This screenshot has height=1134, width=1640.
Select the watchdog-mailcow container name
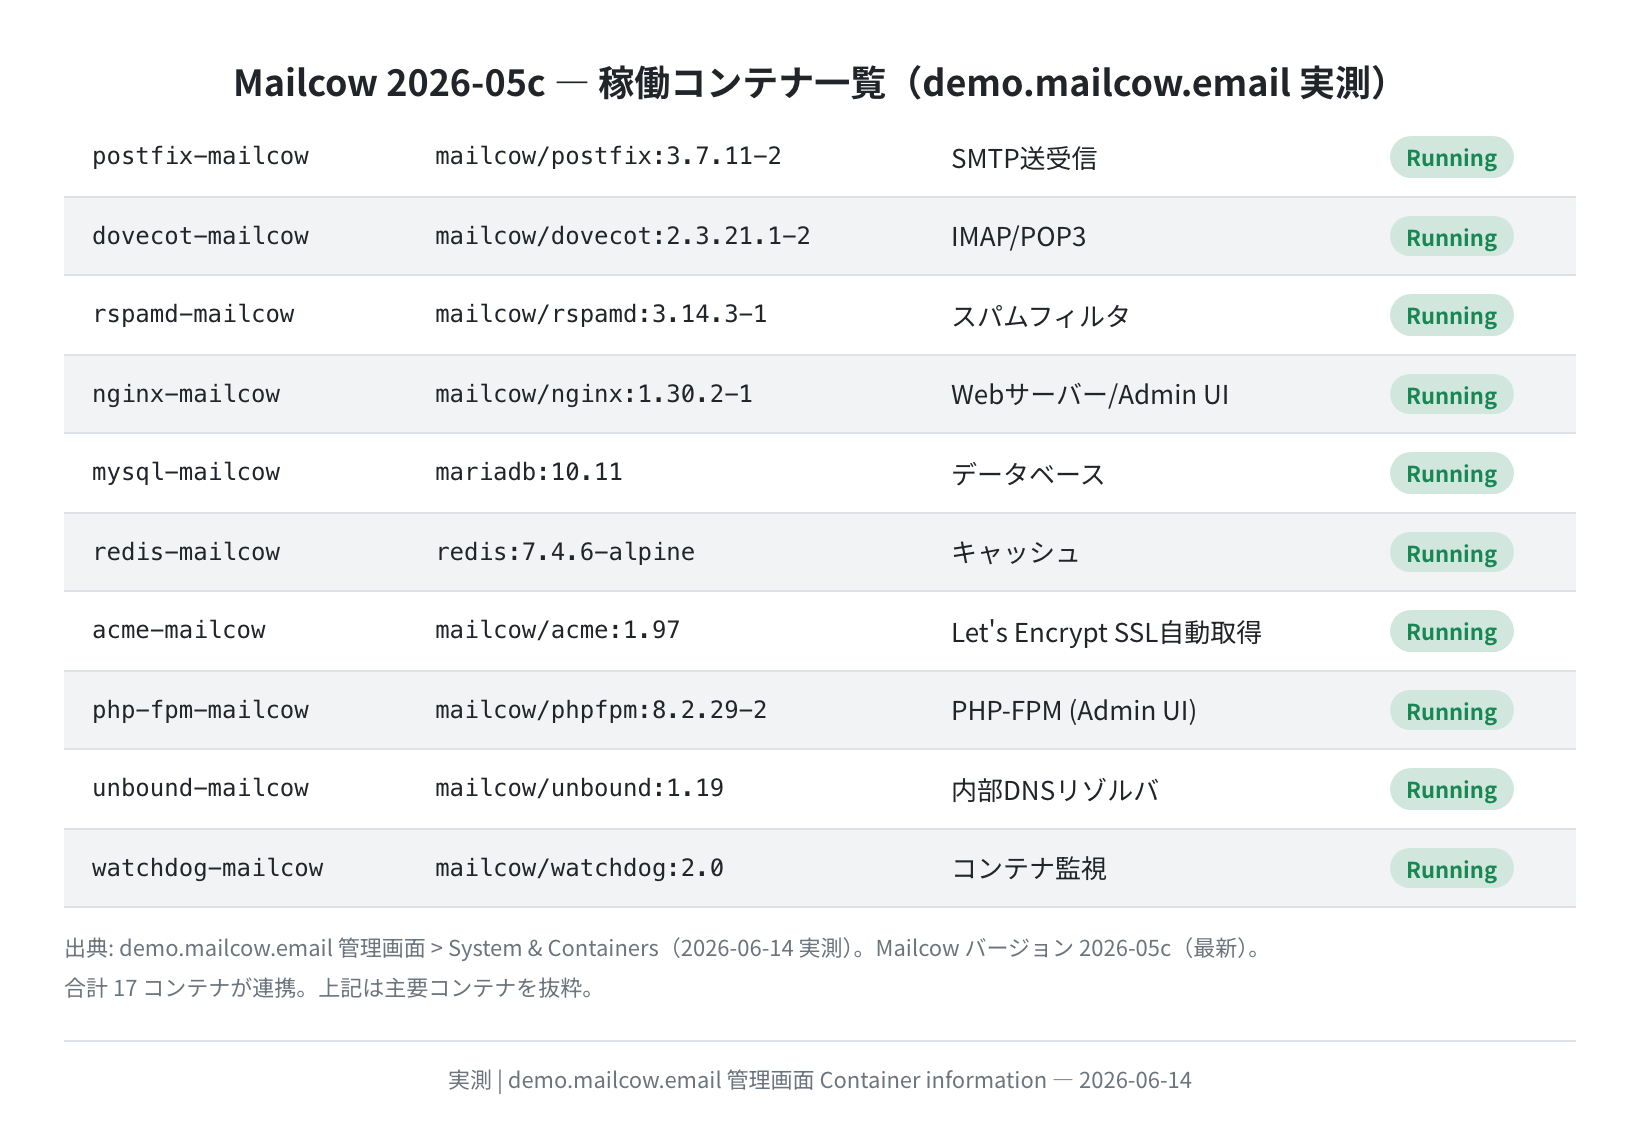coord(208,868)
